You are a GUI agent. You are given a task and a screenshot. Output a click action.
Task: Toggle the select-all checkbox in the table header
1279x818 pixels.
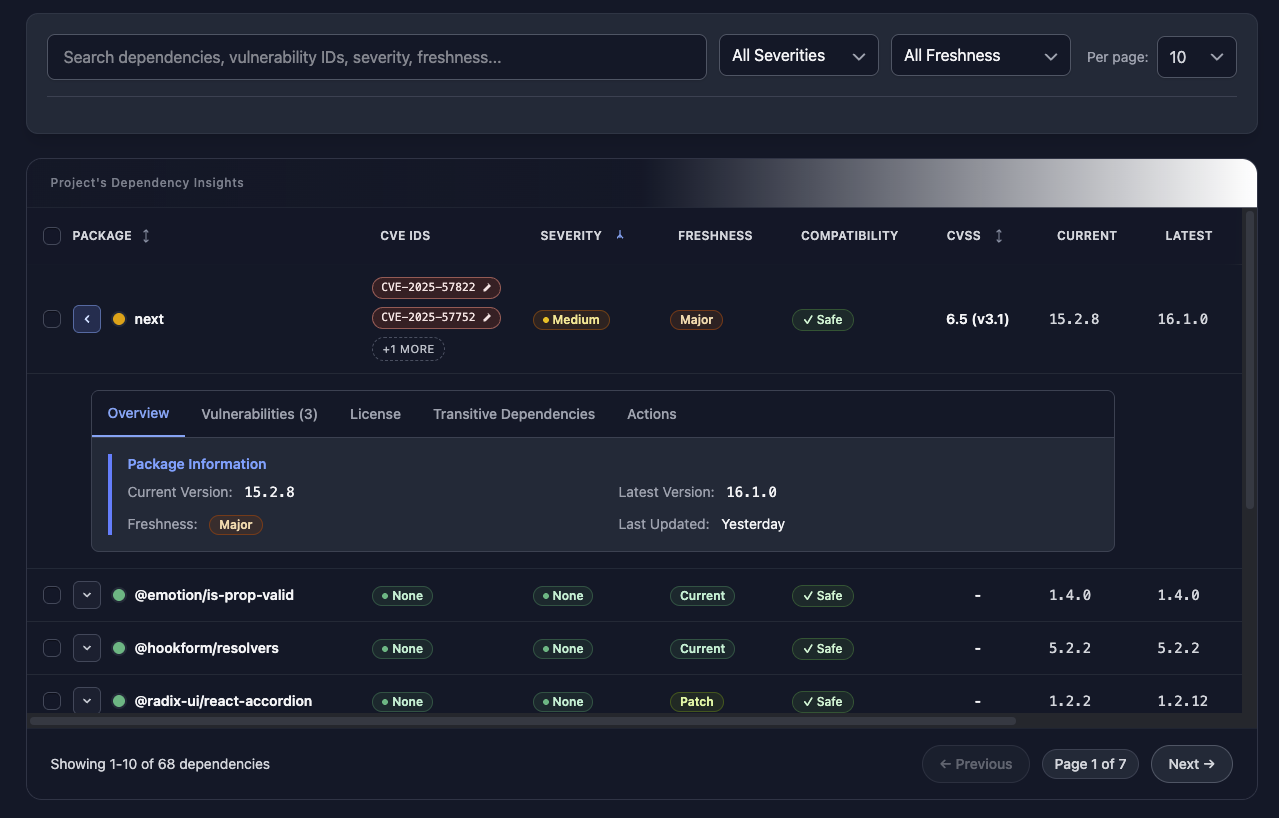pyautogui.click(x=51, y=235)
